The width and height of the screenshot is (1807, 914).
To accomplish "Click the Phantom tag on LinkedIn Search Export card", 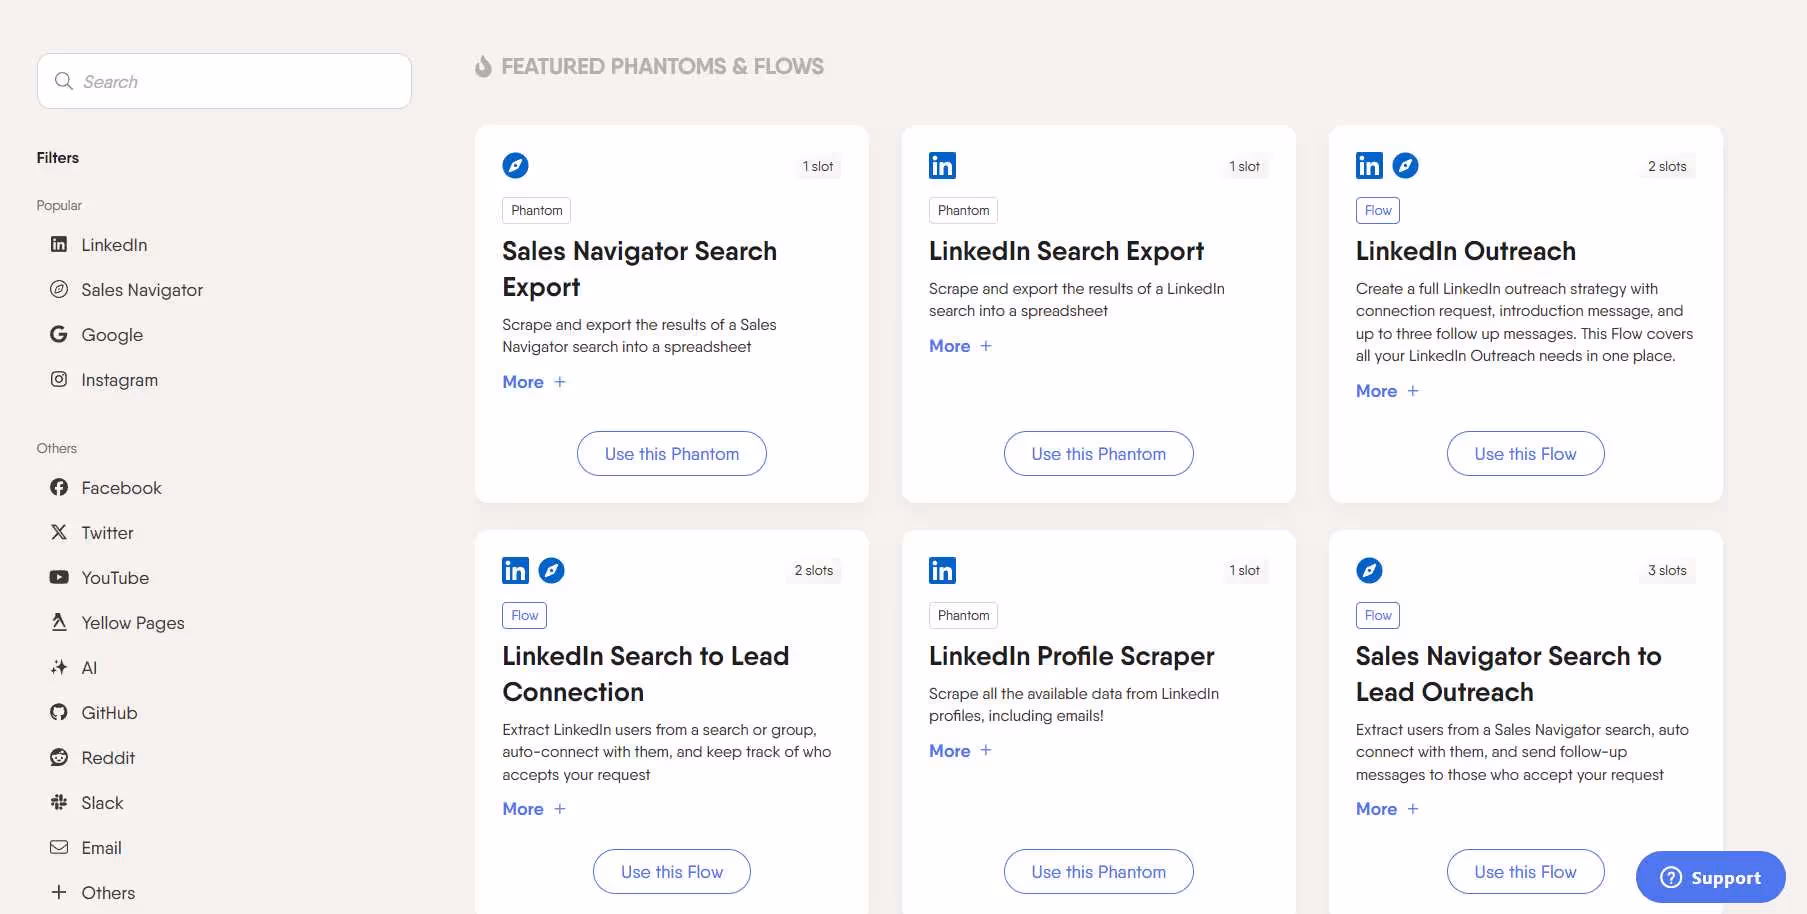I will pos(963,210).
